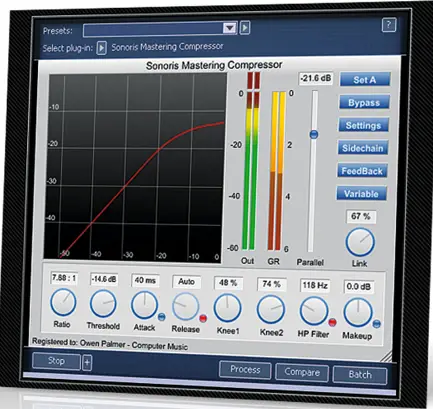Click the help question mark icon
This screenshot has height=409, width=433.
[x=389, y=25]
